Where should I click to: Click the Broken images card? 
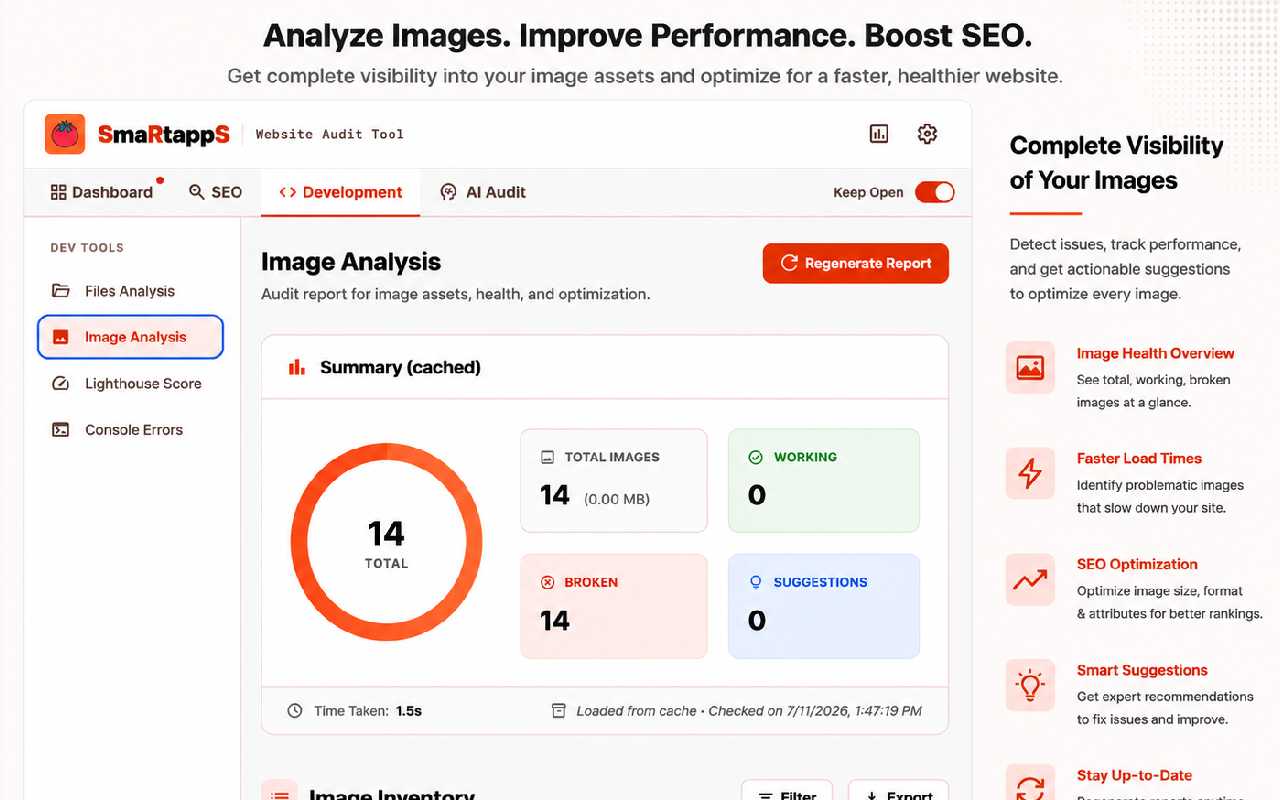pyautogui.click(x=614, y=606)
